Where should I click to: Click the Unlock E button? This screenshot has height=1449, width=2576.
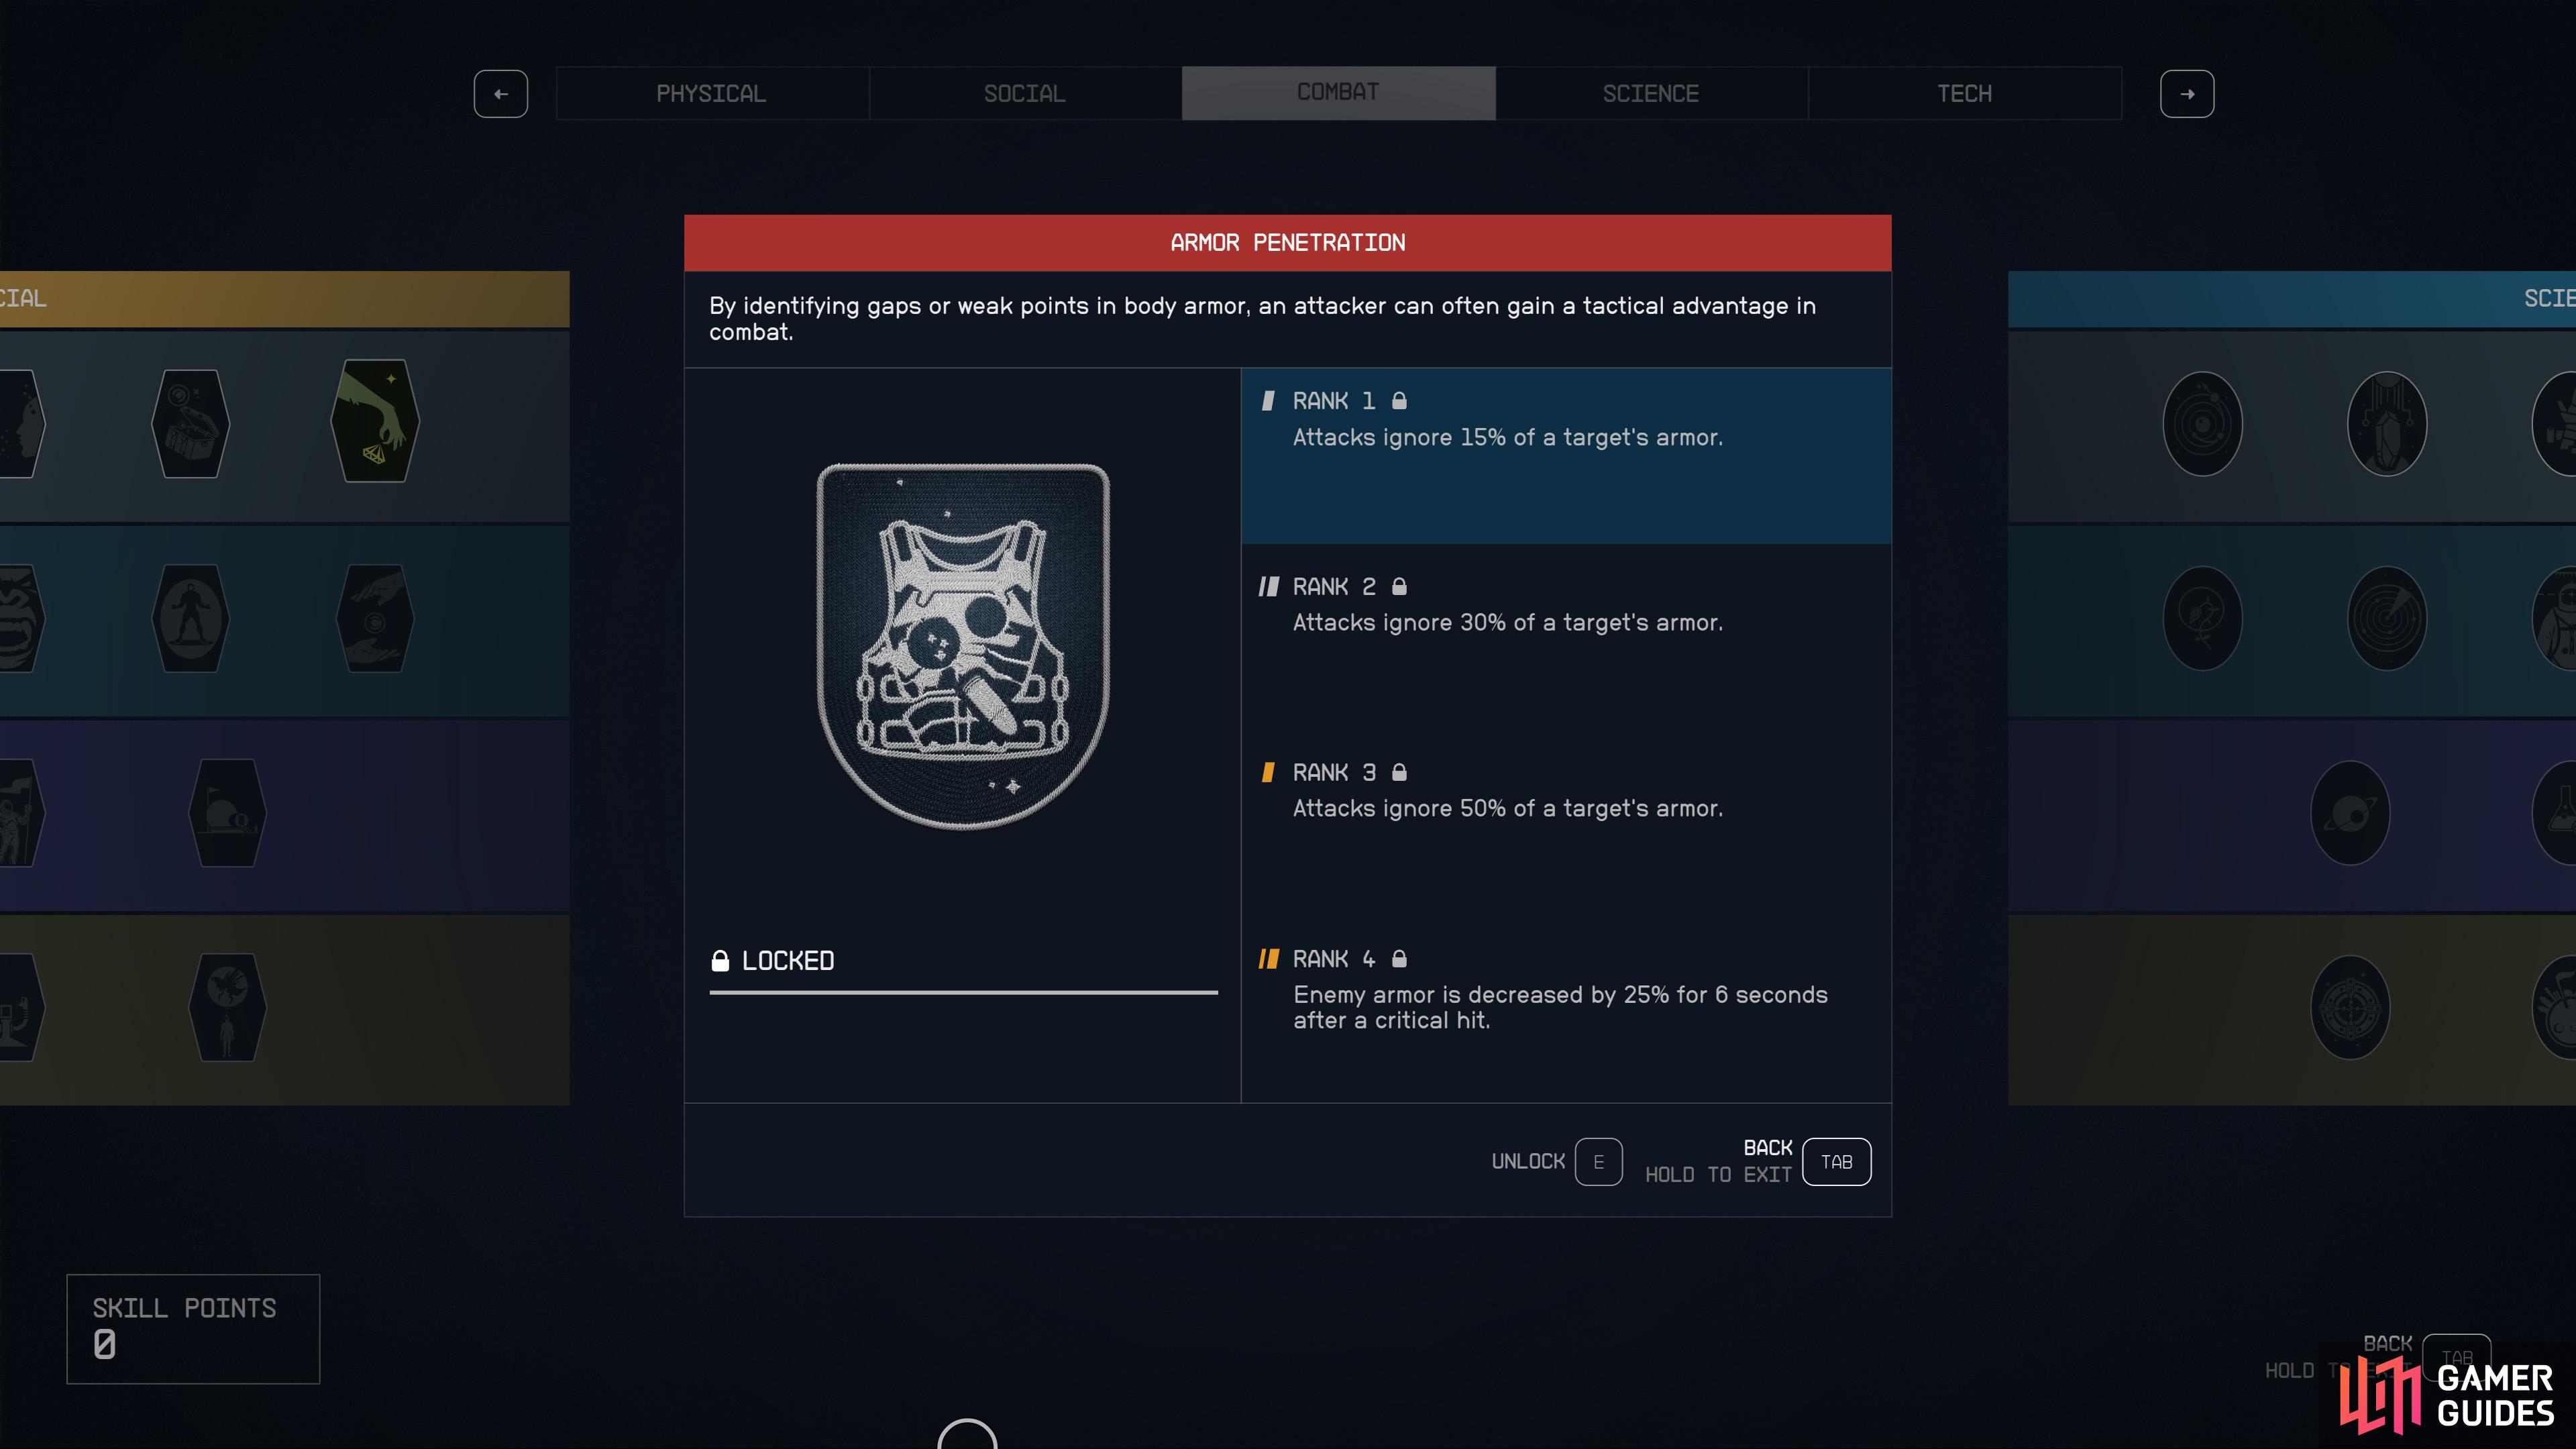tap(1598, 1162)
